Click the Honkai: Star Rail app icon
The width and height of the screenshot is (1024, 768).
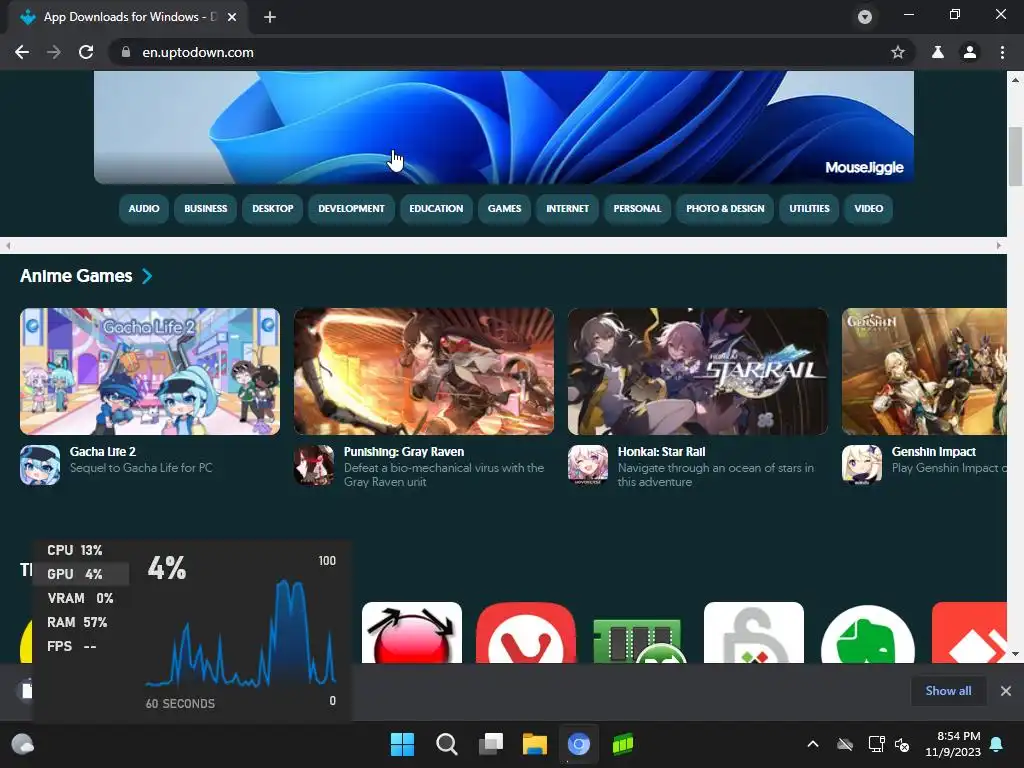pos(588,465)
